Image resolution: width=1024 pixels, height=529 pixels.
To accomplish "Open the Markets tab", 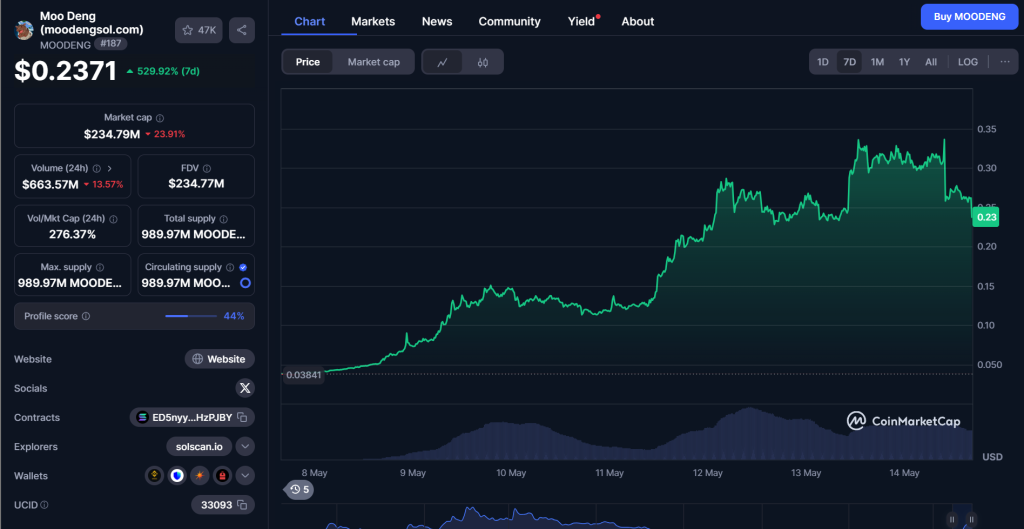I will pyautogui.click(x=373, y=22).
